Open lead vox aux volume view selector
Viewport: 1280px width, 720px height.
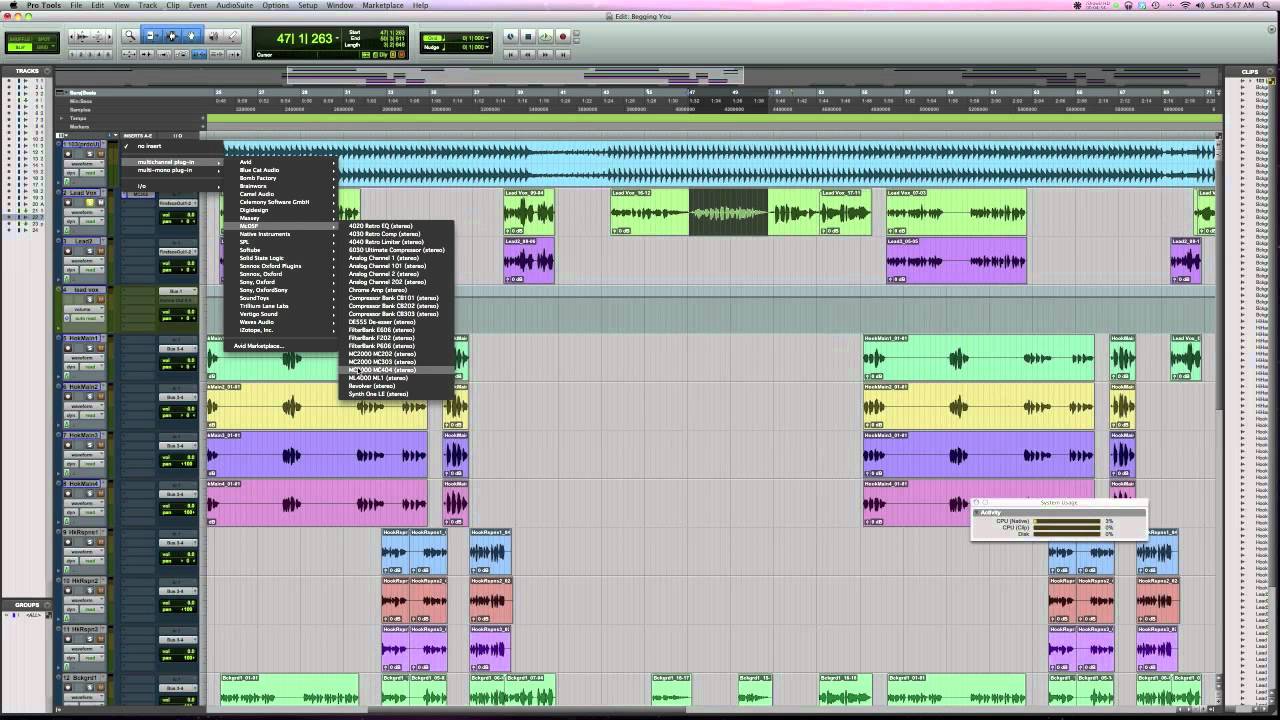tap(84, 309)
